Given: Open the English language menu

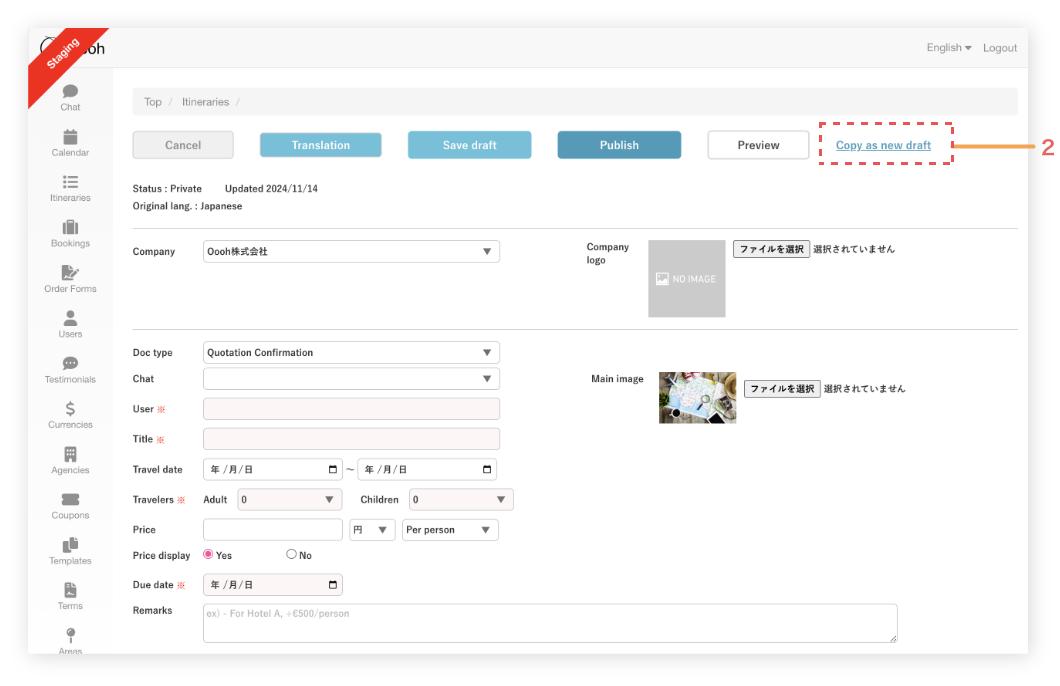Looking at the screenshot, I should [948, 48].
